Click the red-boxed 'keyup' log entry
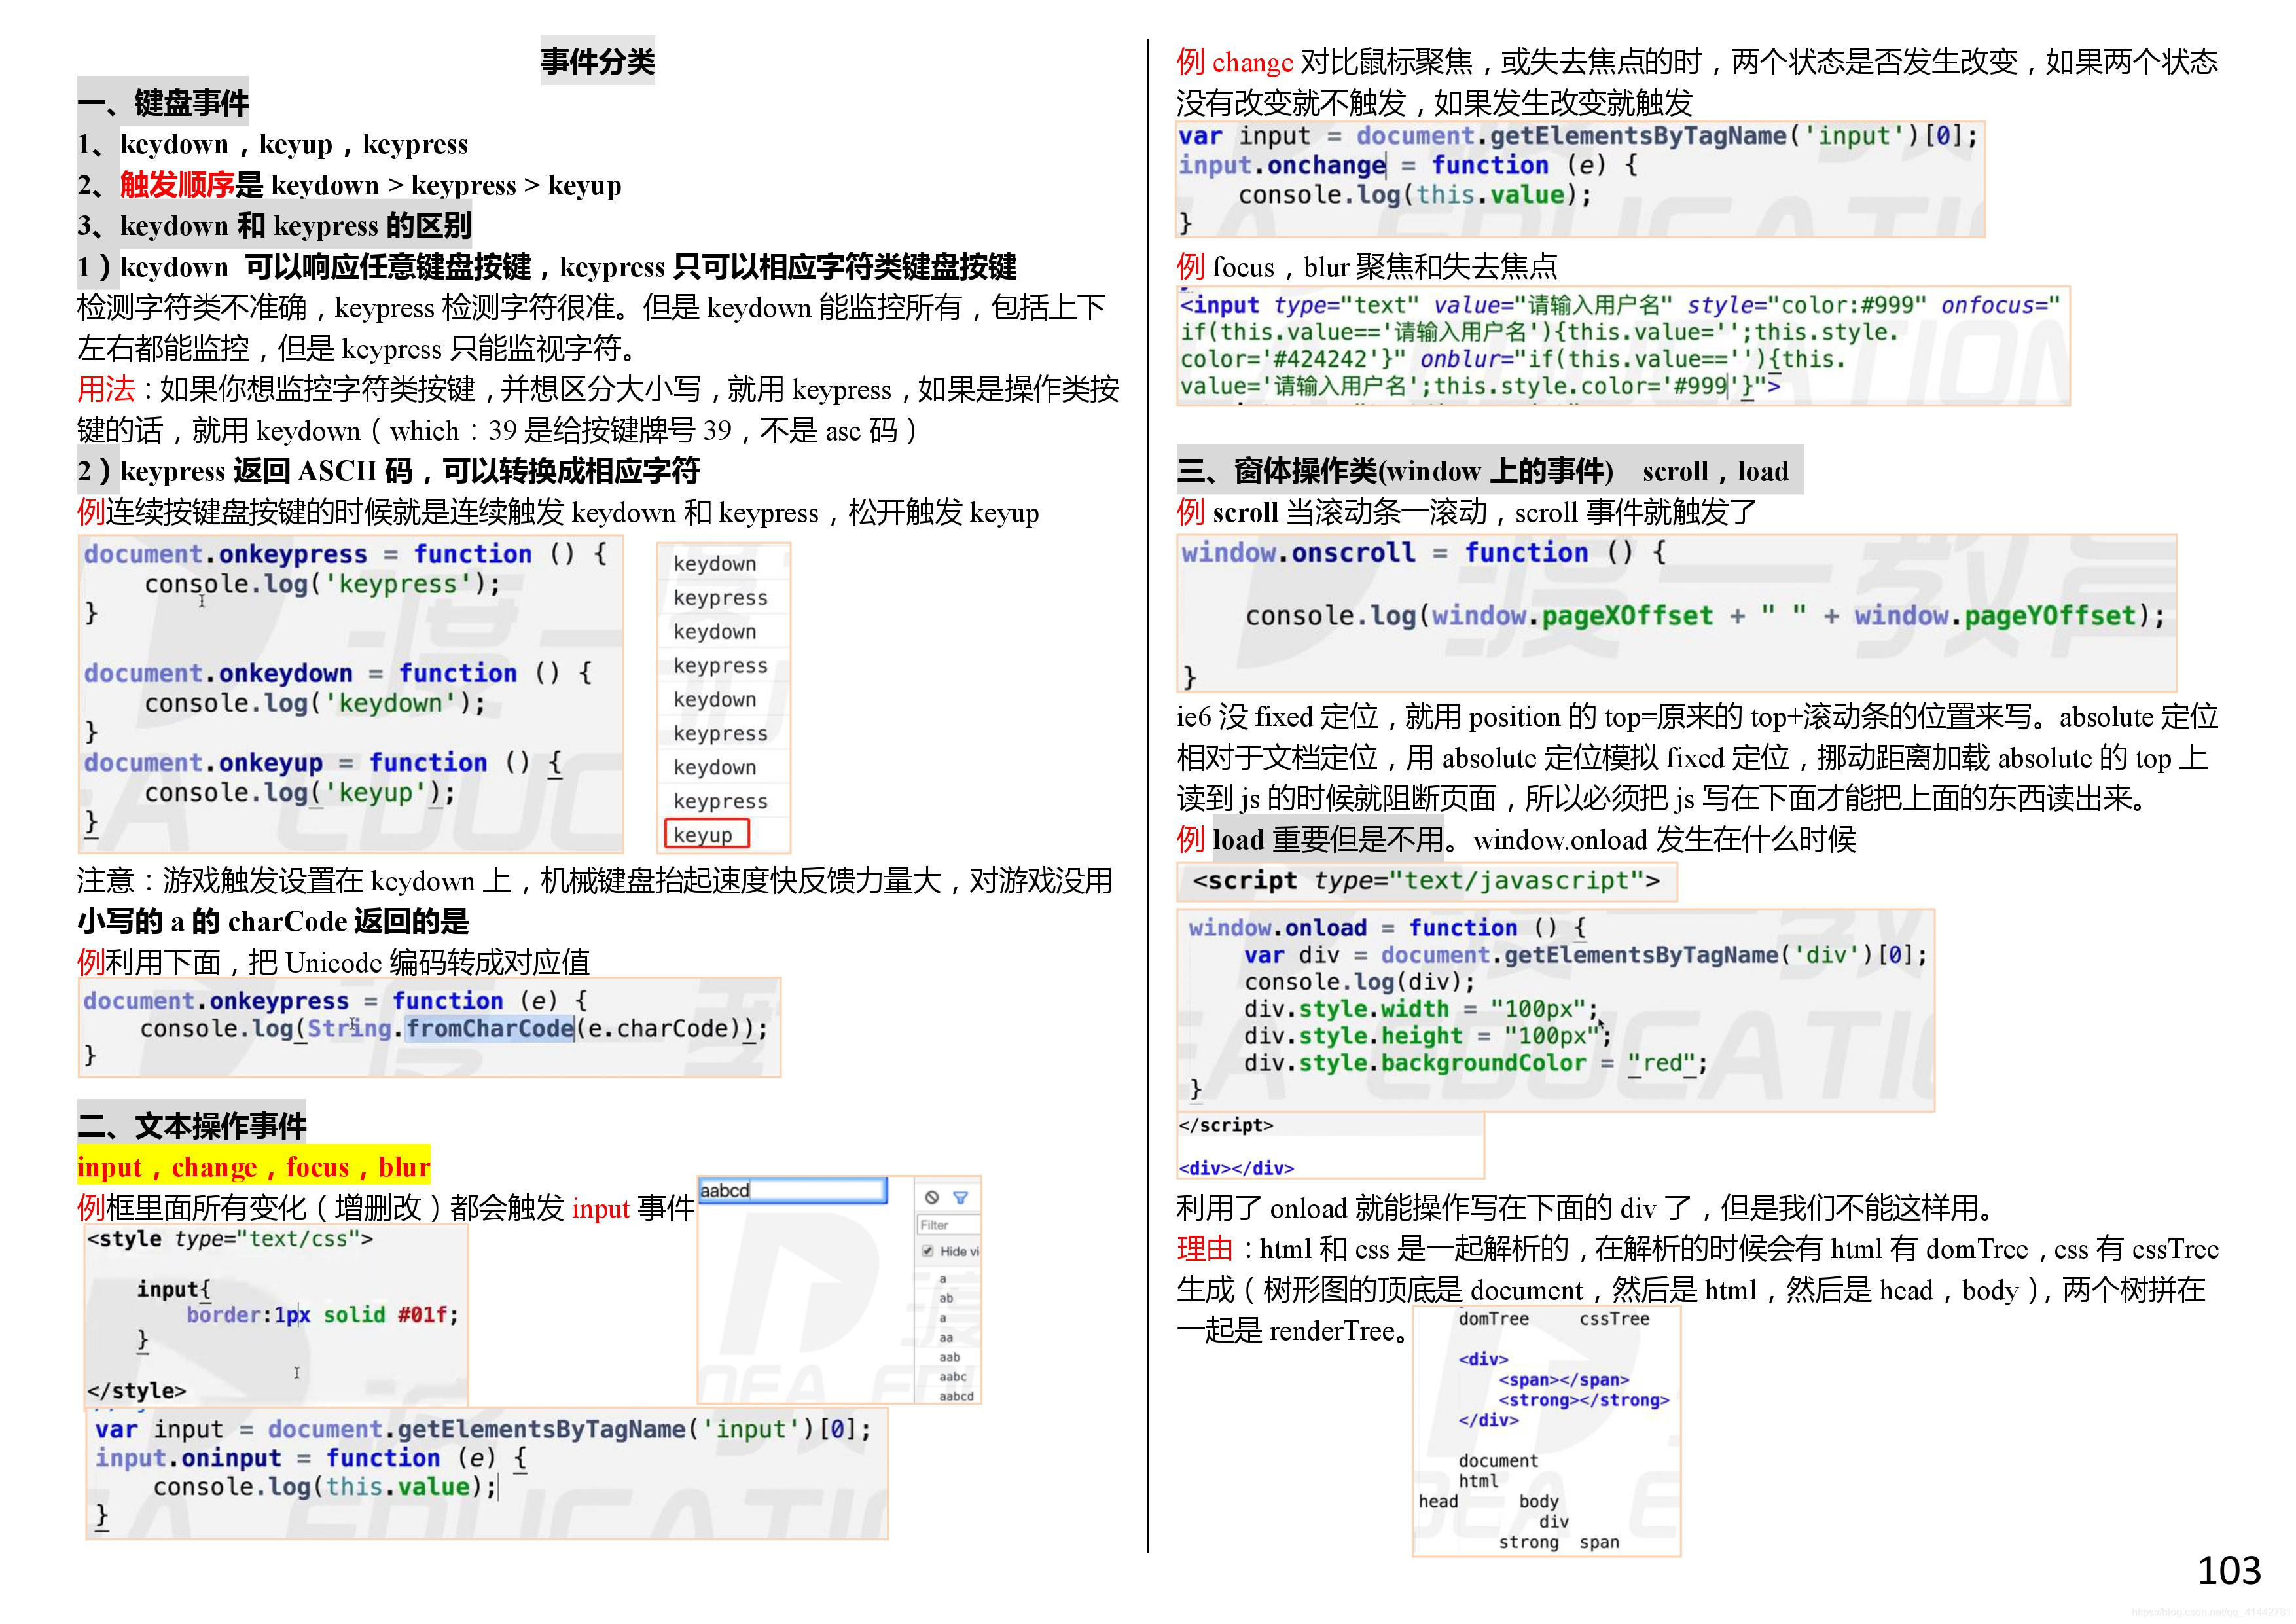The height and width of the screenshot is (1624, 2296). pyautogui.click(x=706, y=834)
